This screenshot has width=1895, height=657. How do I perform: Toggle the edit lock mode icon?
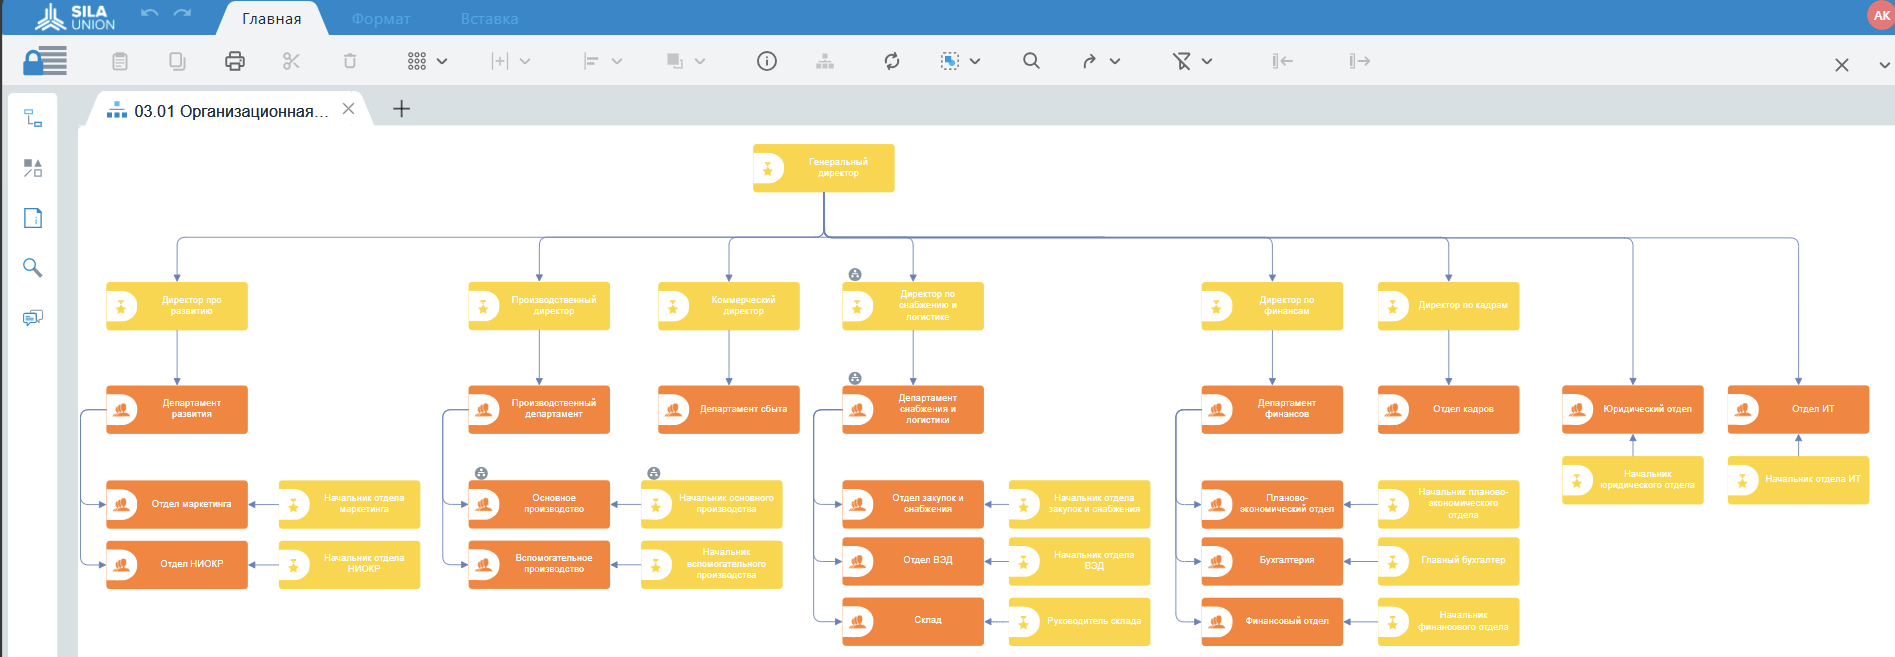tap(45, 61)
